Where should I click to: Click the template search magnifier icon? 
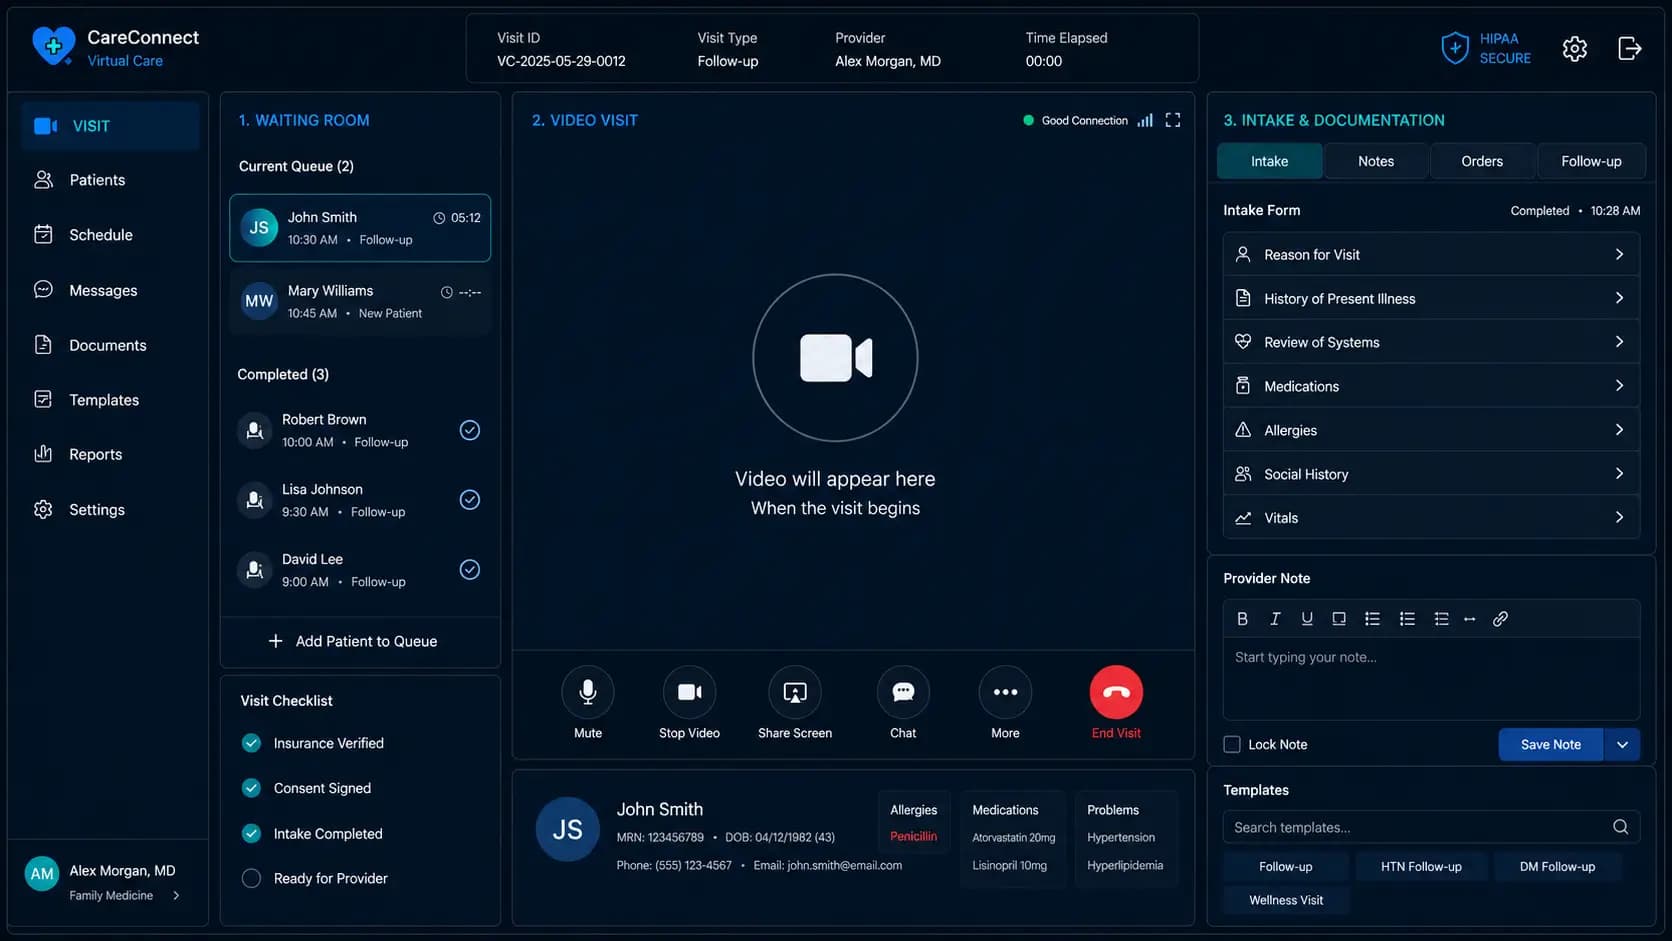pyautogui.click(x=1620, y=827)
